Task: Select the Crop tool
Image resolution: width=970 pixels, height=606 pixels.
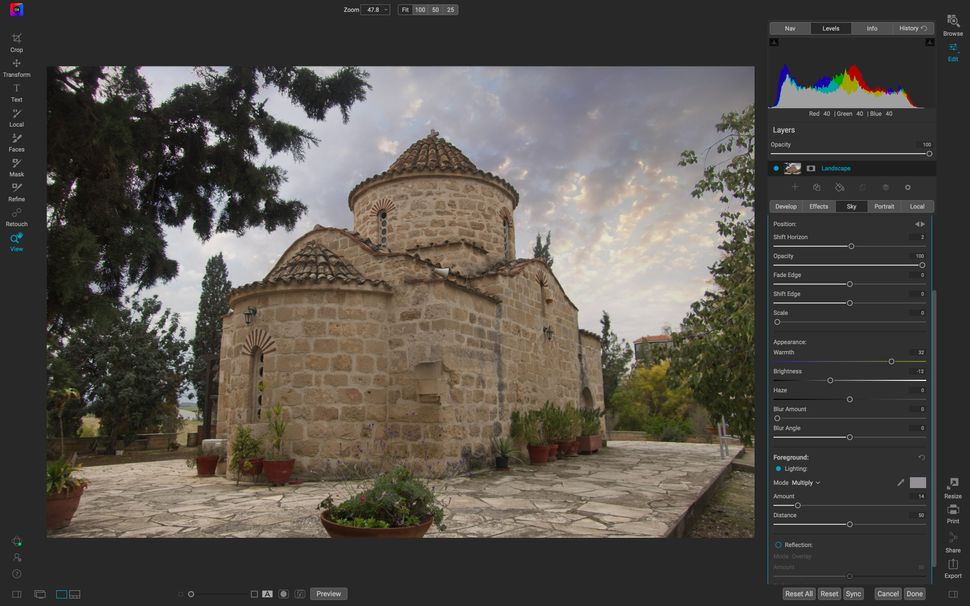Action: click(16, 40)
